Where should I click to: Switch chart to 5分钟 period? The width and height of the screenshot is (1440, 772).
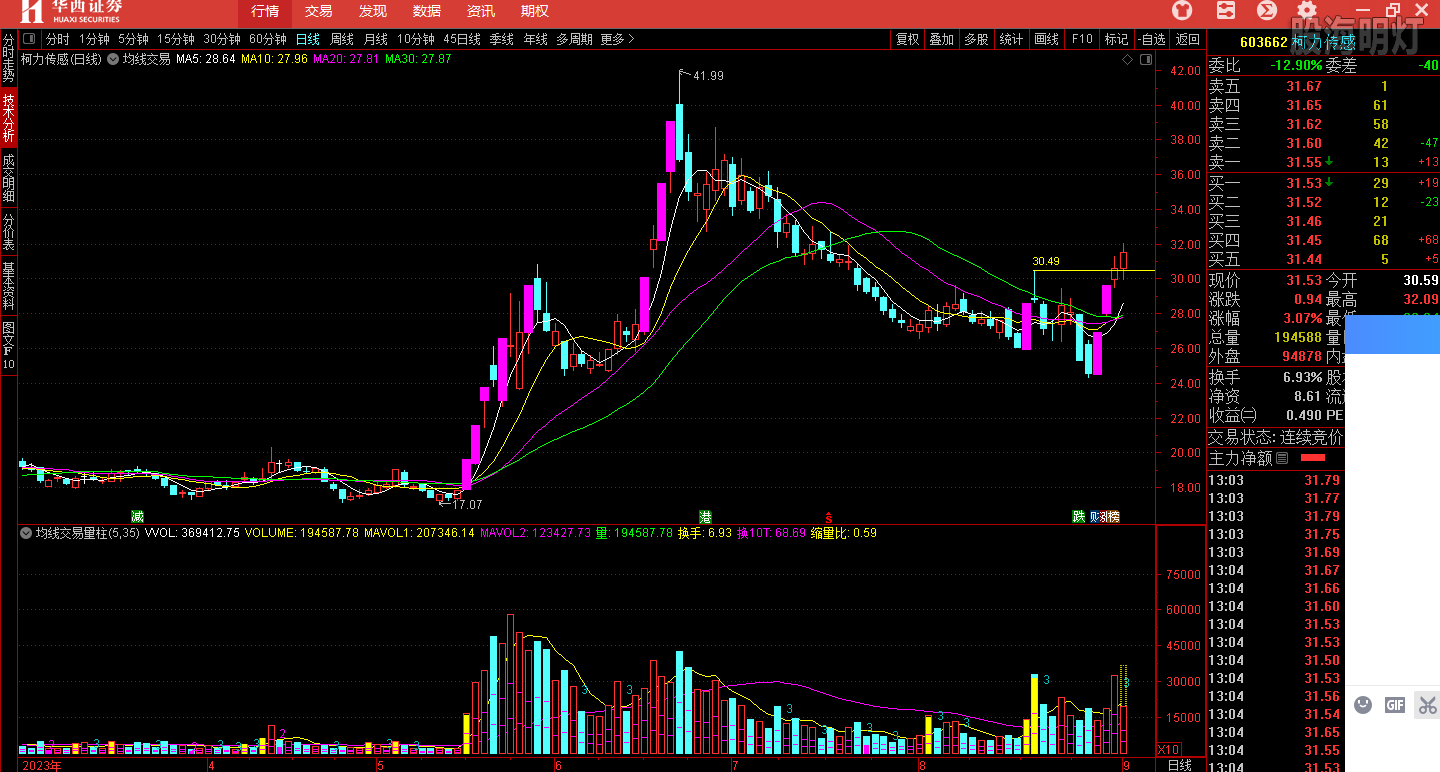click(134, 40)
